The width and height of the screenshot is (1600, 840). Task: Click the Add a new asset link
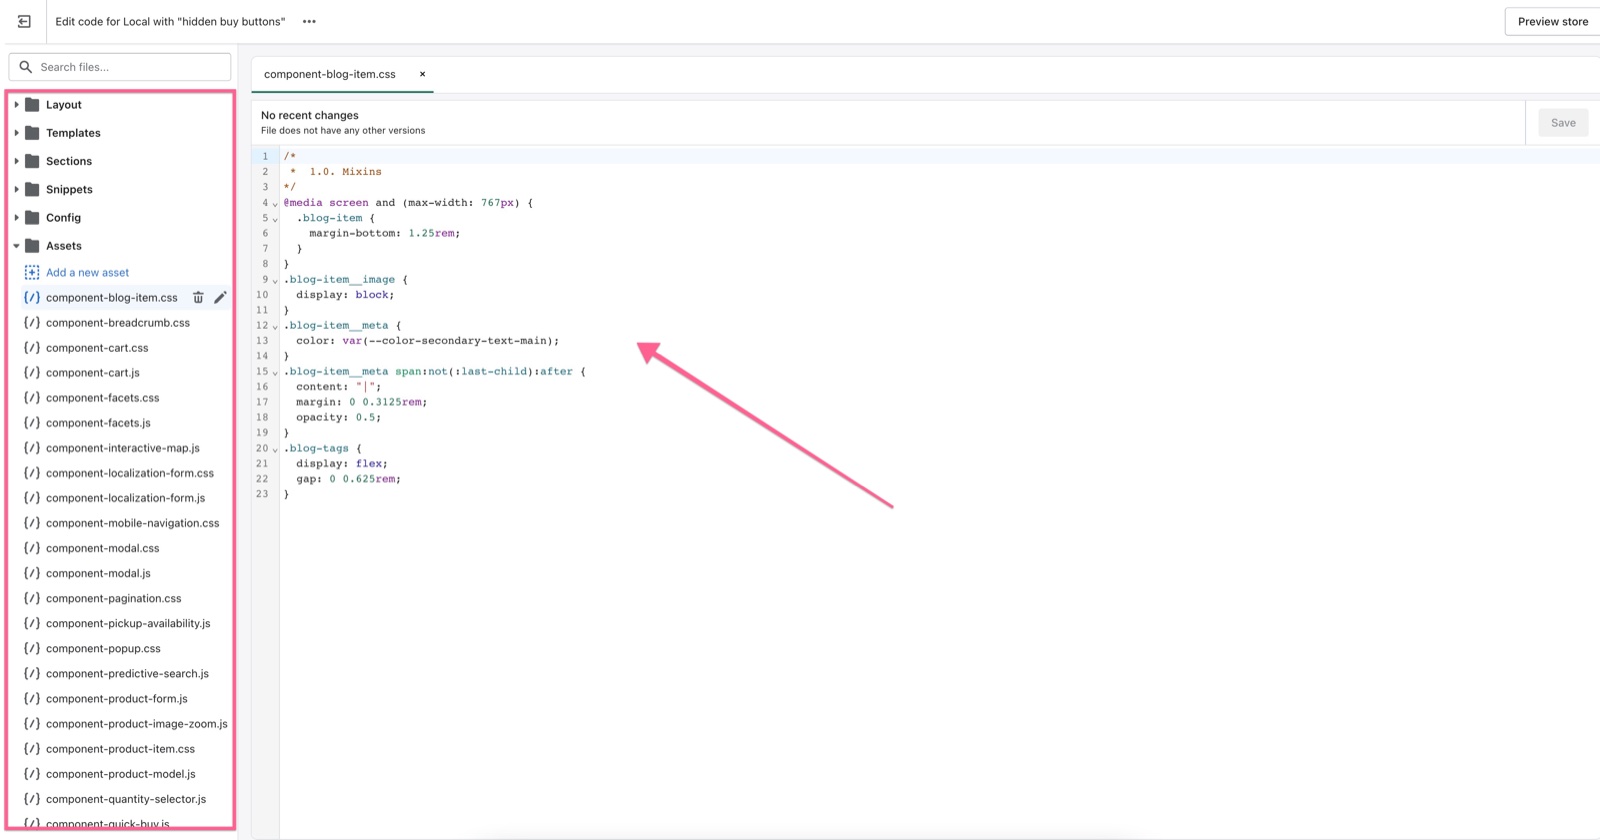[x=87, y=272]
